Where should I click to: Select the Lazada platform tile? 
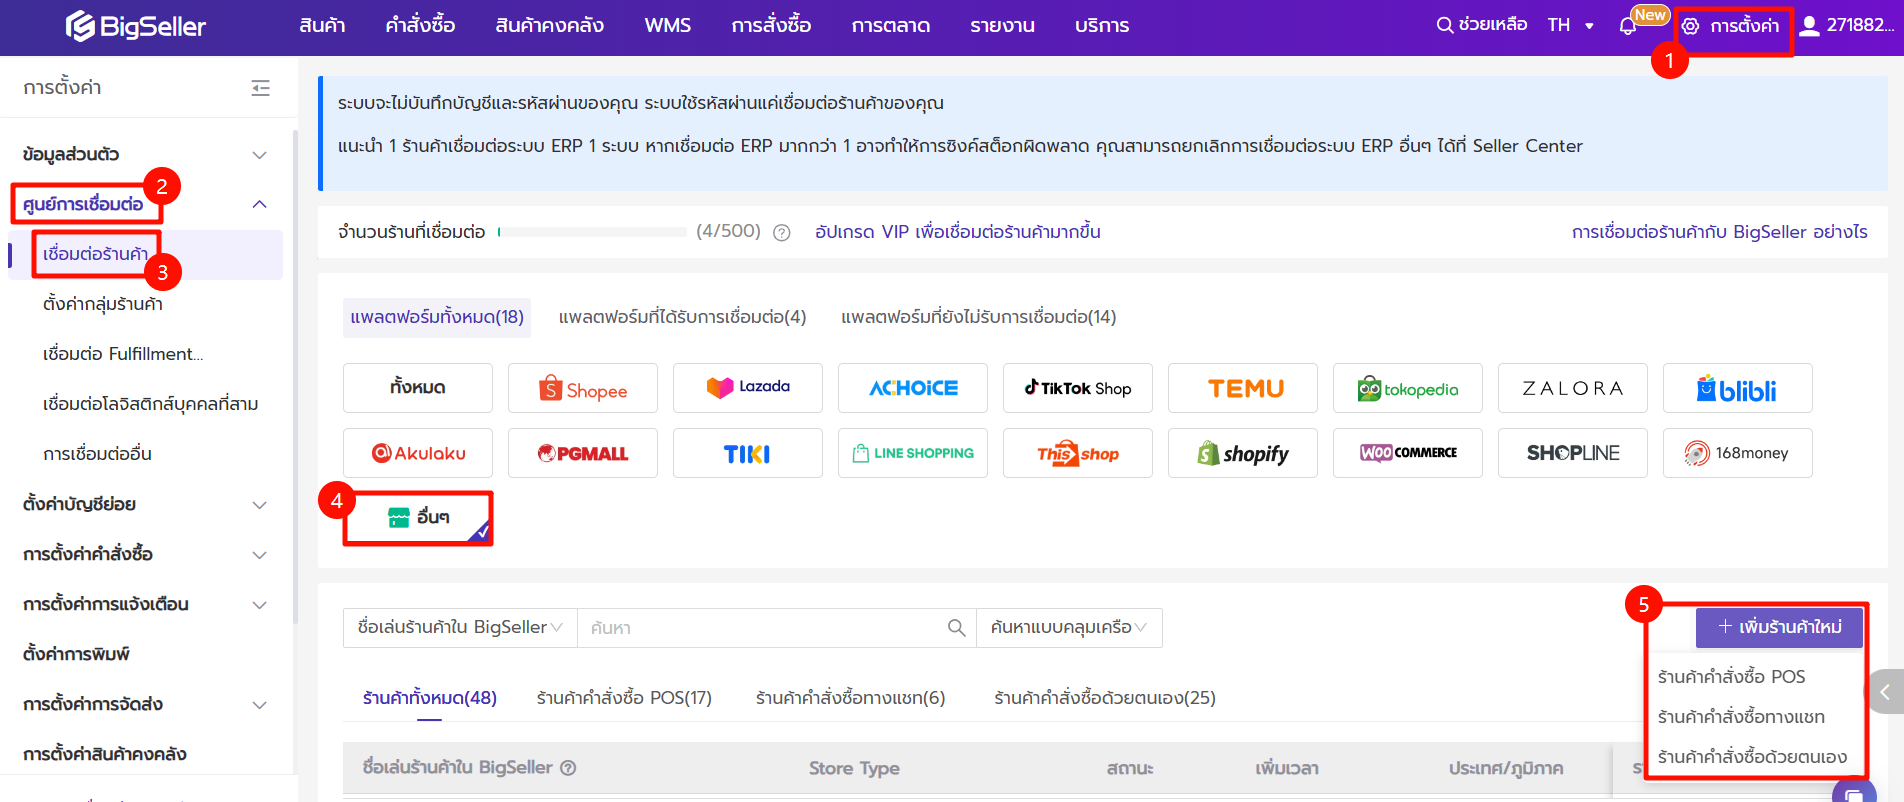point(747,389)
